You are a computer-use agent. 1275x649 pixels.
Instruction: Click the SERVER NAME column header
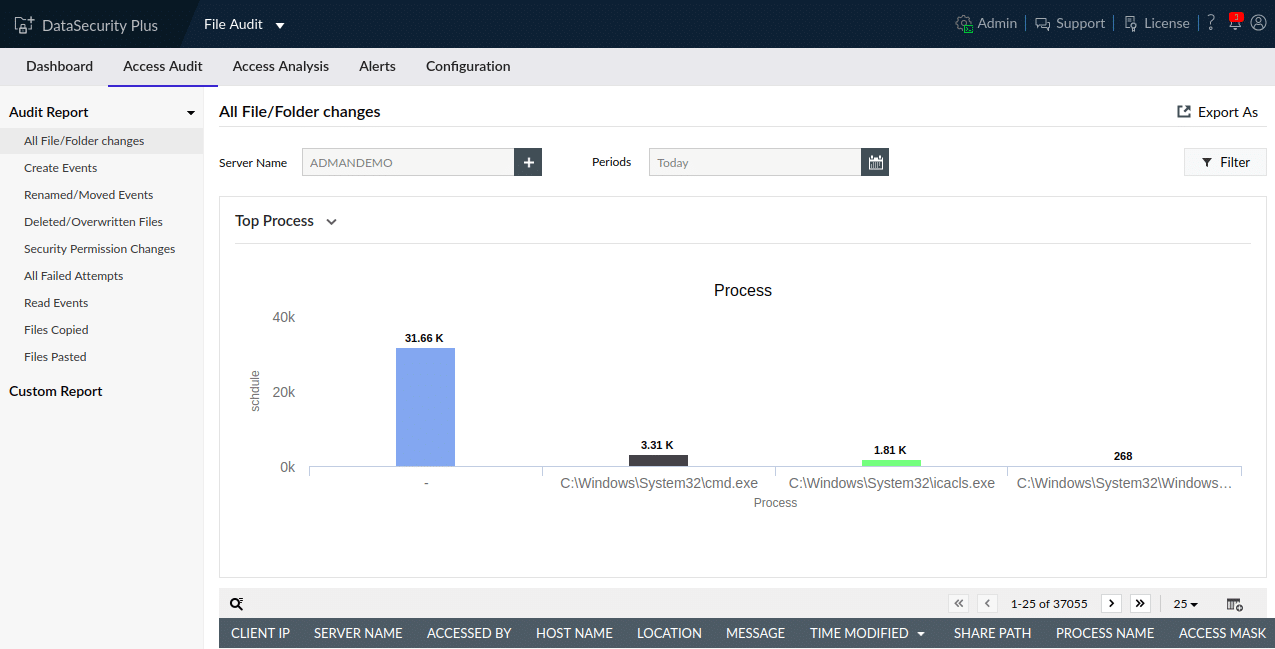358,633
